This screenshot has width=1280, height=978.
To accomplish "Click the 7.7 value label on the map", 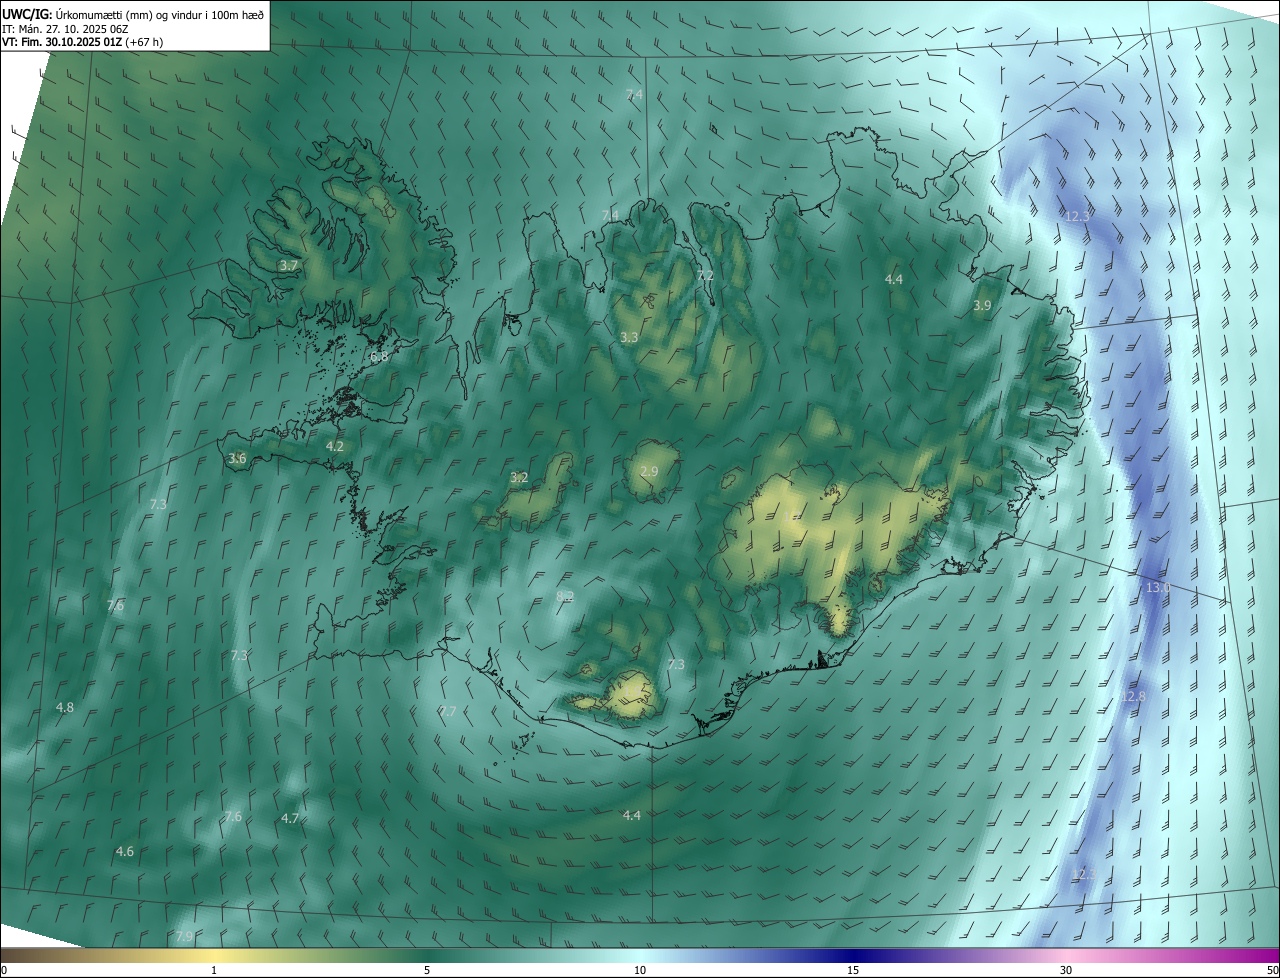I will click(448, 711).
